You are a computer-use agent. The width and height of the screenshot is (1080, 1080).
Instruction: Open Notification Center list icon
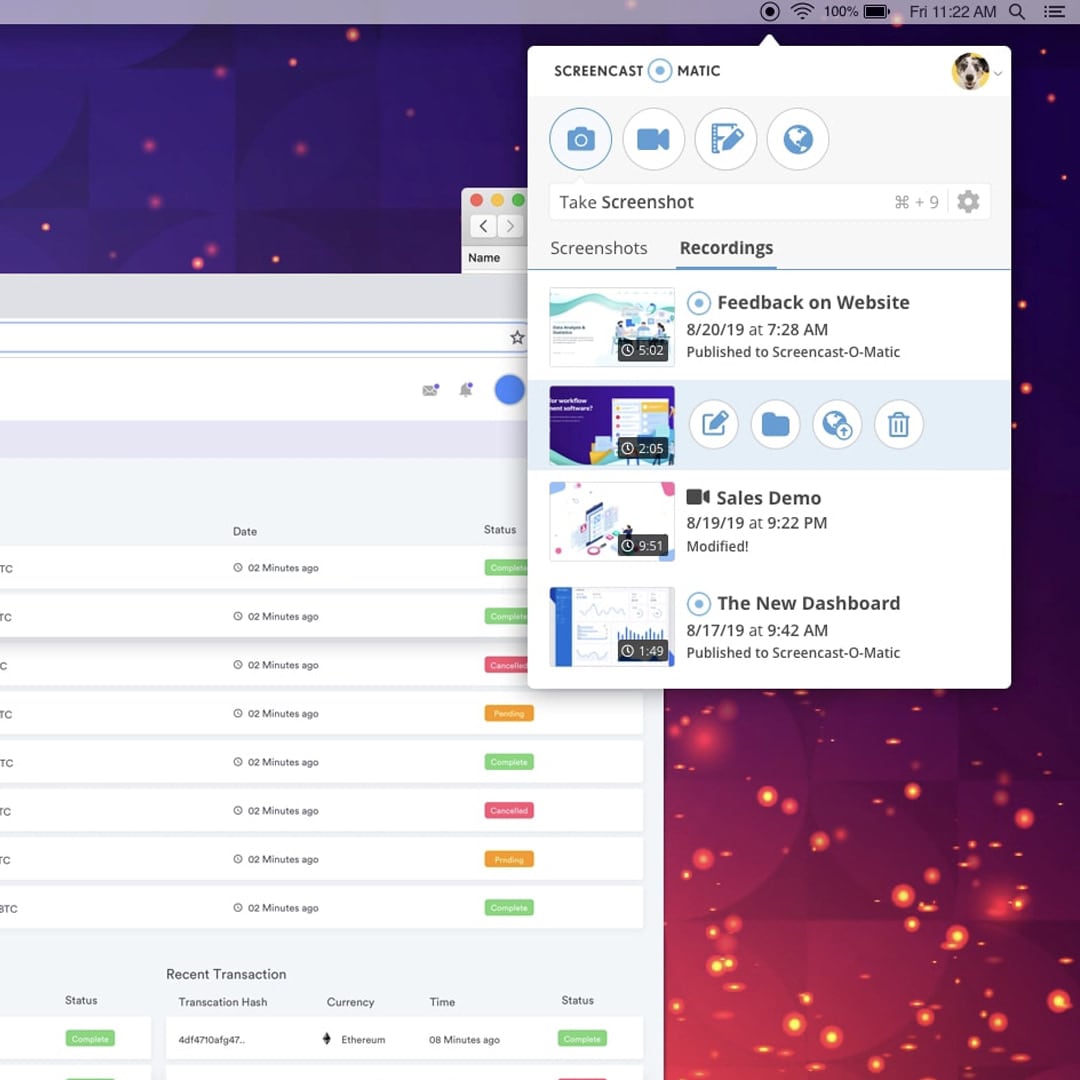[1054, 12]
